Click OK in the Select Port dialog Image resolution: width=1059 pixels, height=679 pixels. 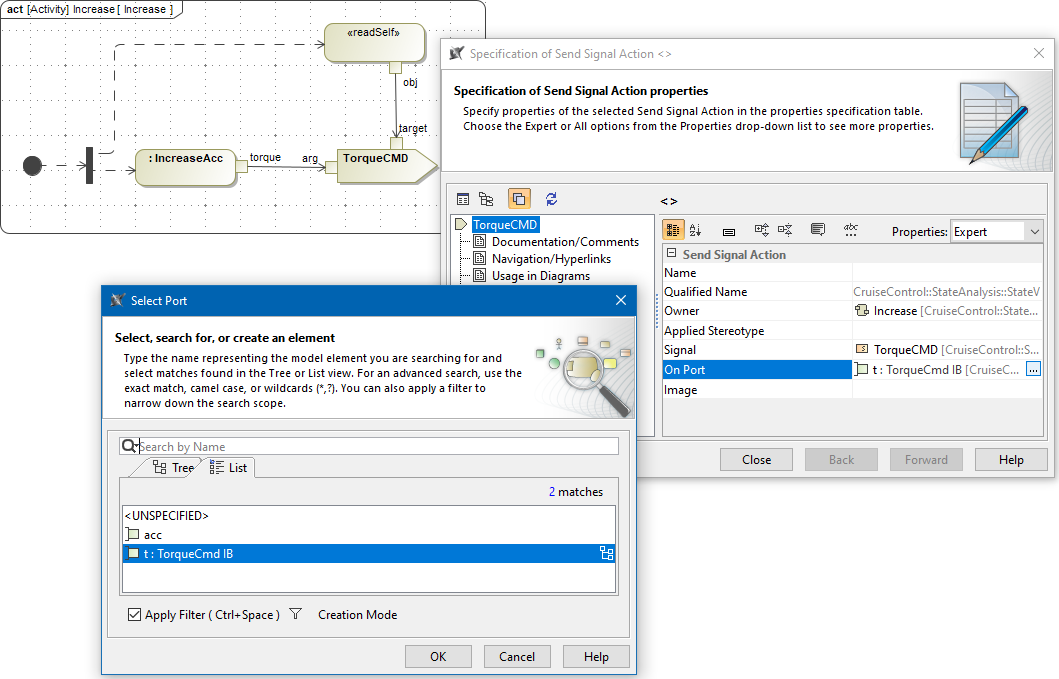[438, 657]
